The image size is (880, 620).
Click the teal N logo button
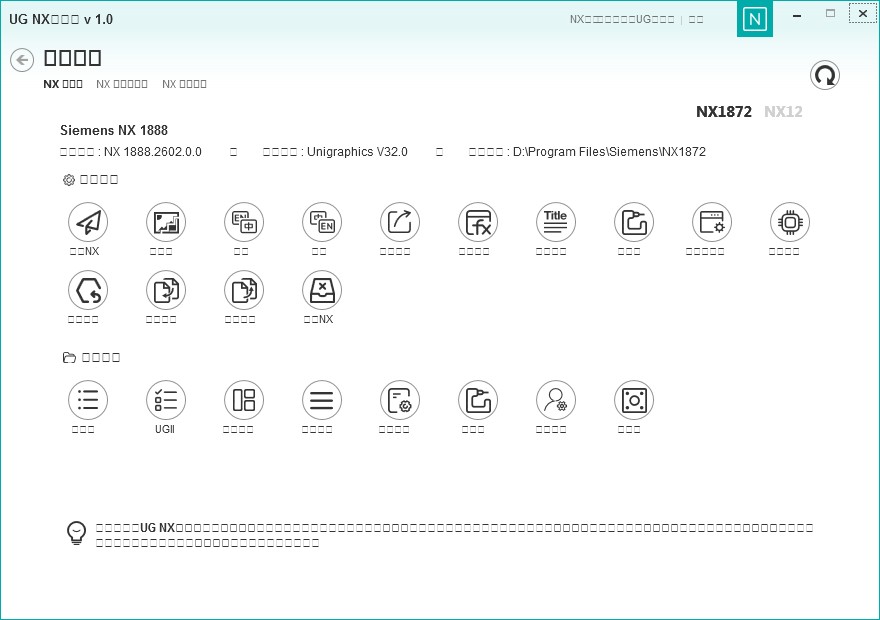(755, 19)
